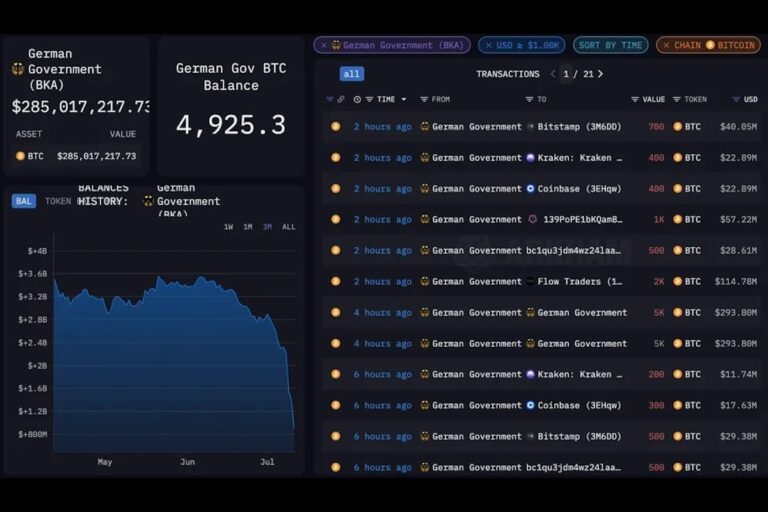768x512 pixels.
Task: Click German eagle icon in From of 1K row
Action: (425, 219)
